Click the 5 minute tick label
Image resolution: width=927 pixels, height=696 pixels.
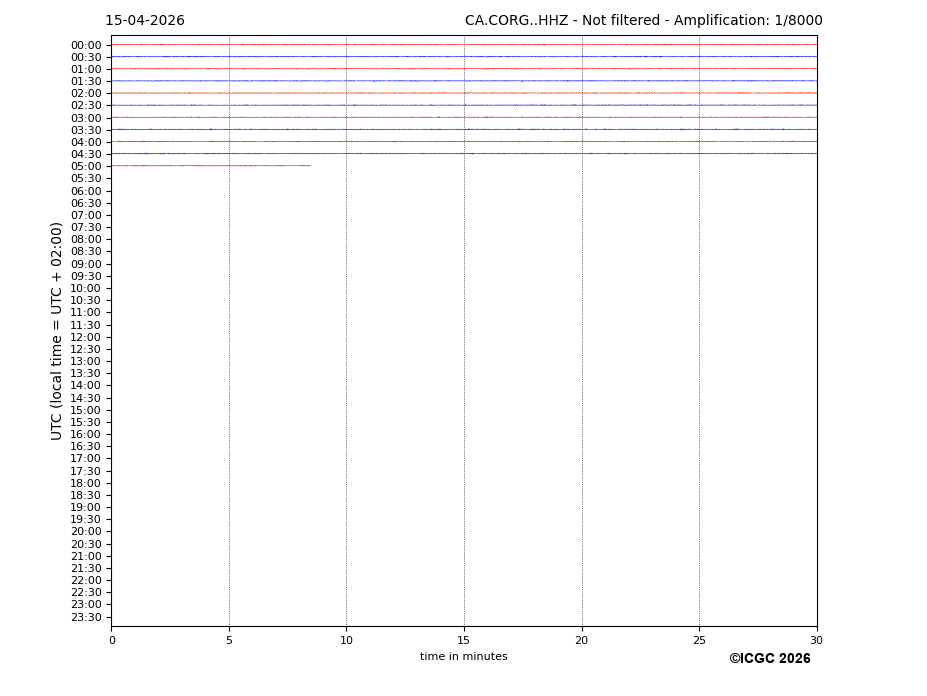click(x=229, y=641)
